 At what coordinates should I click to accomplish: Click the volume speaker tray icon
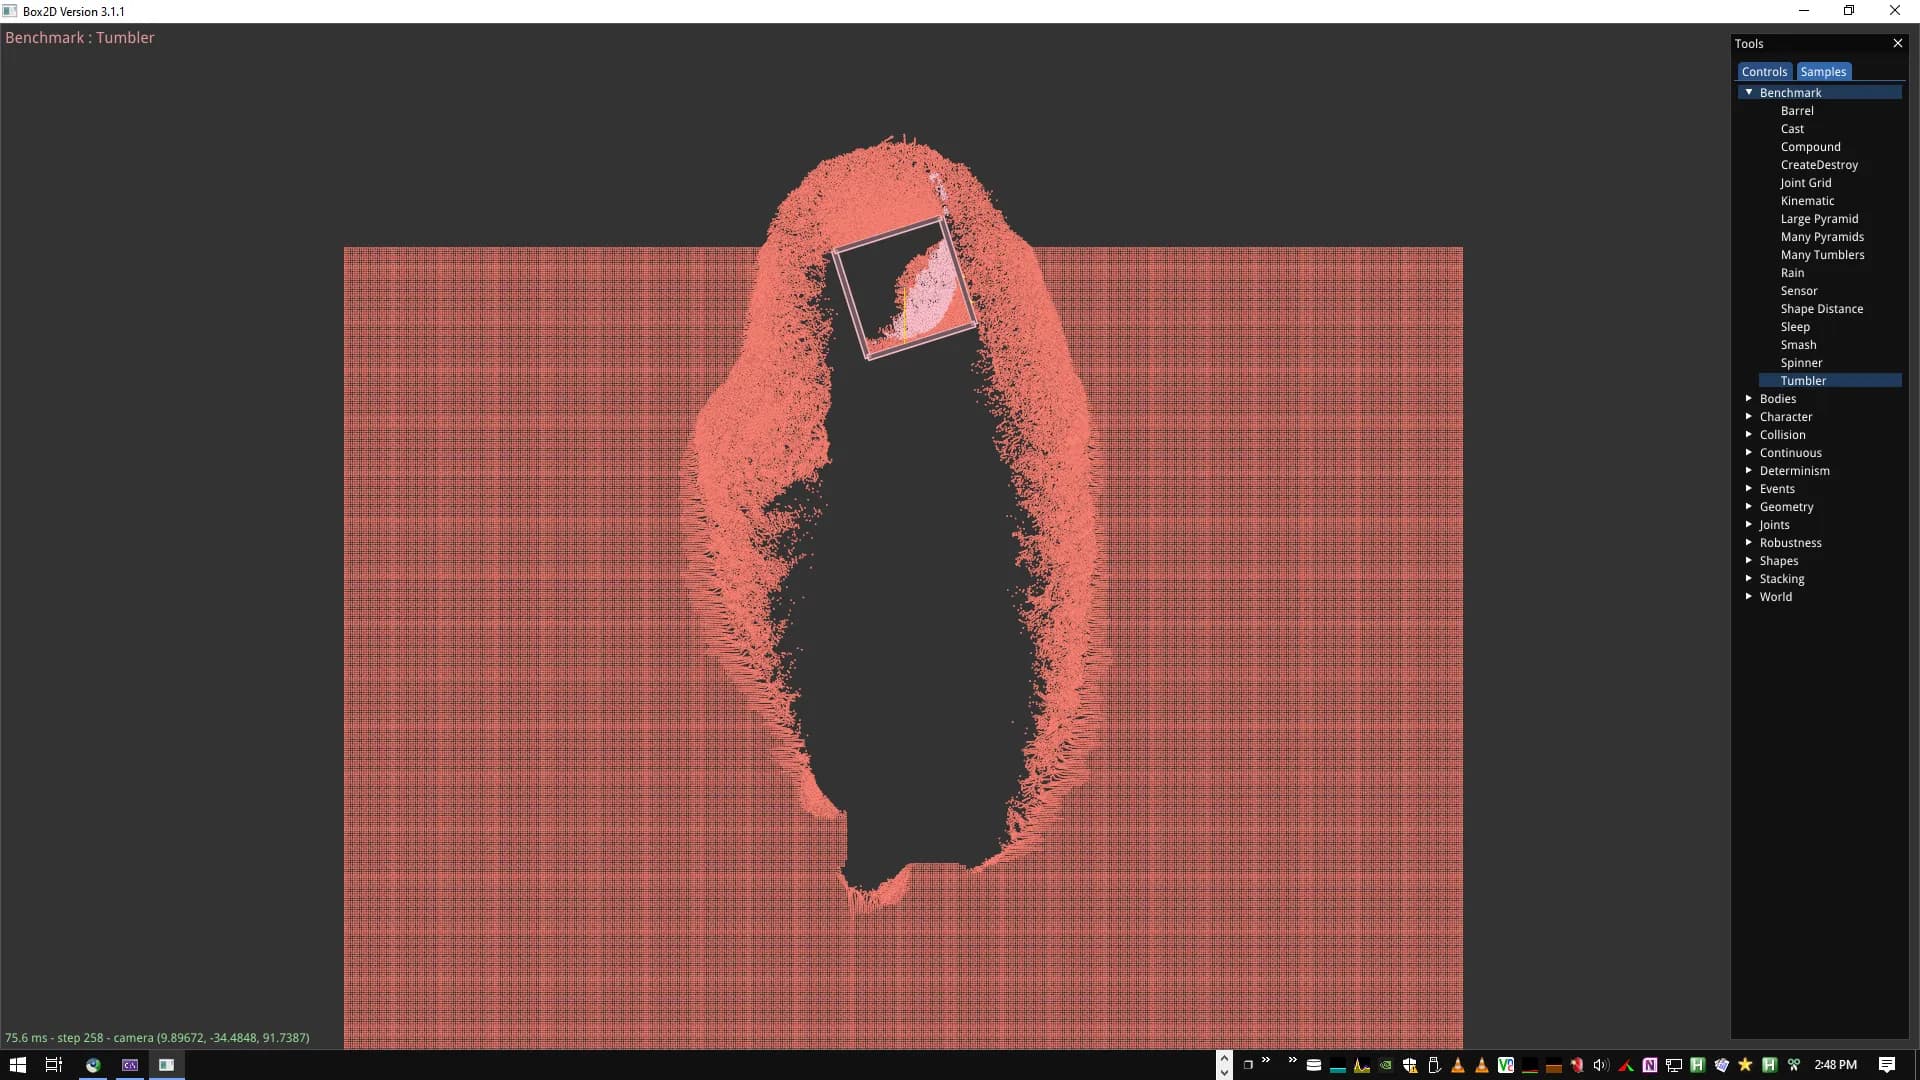click(x=1601, y=1065)
